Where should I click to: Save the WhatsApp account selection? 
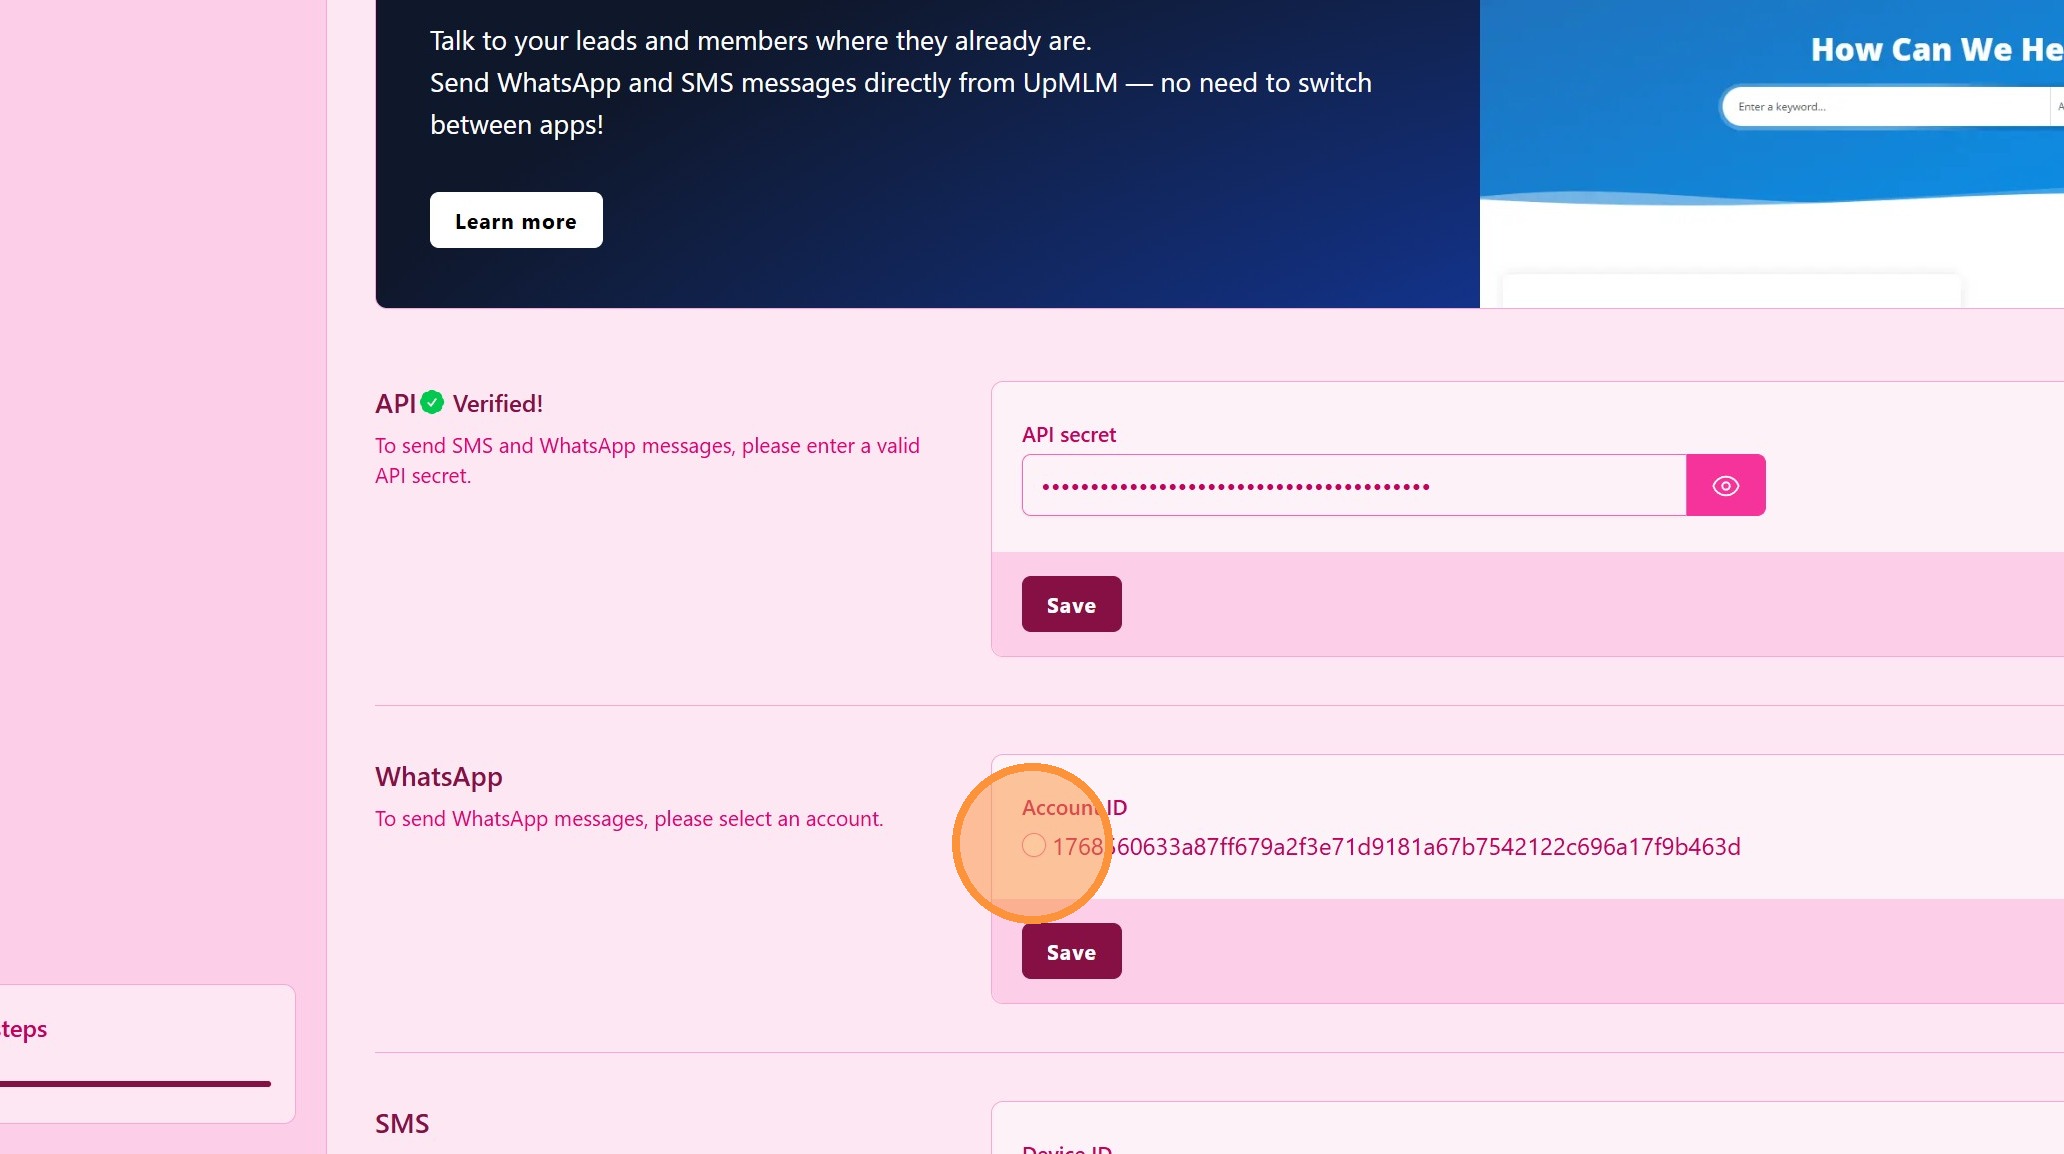[x=1071, y=952]
